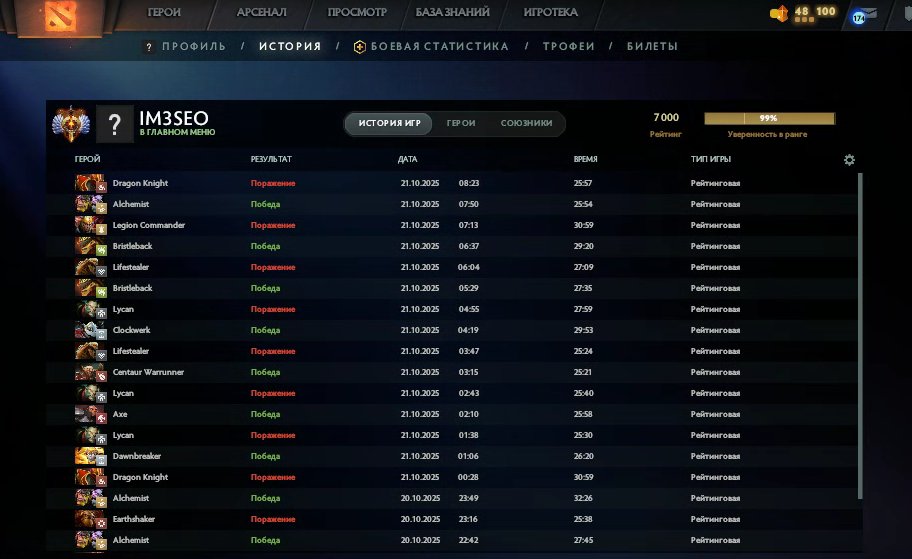Switch to the Союзники toggle tab
912x559 pixels.
tap(526, 124)
